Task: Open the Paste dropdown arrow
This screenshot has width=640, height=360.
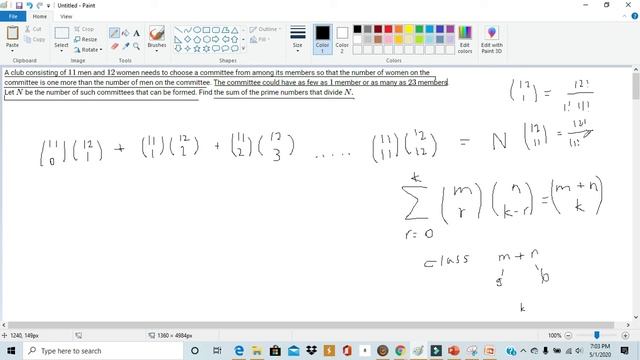Action: point(12,51)
